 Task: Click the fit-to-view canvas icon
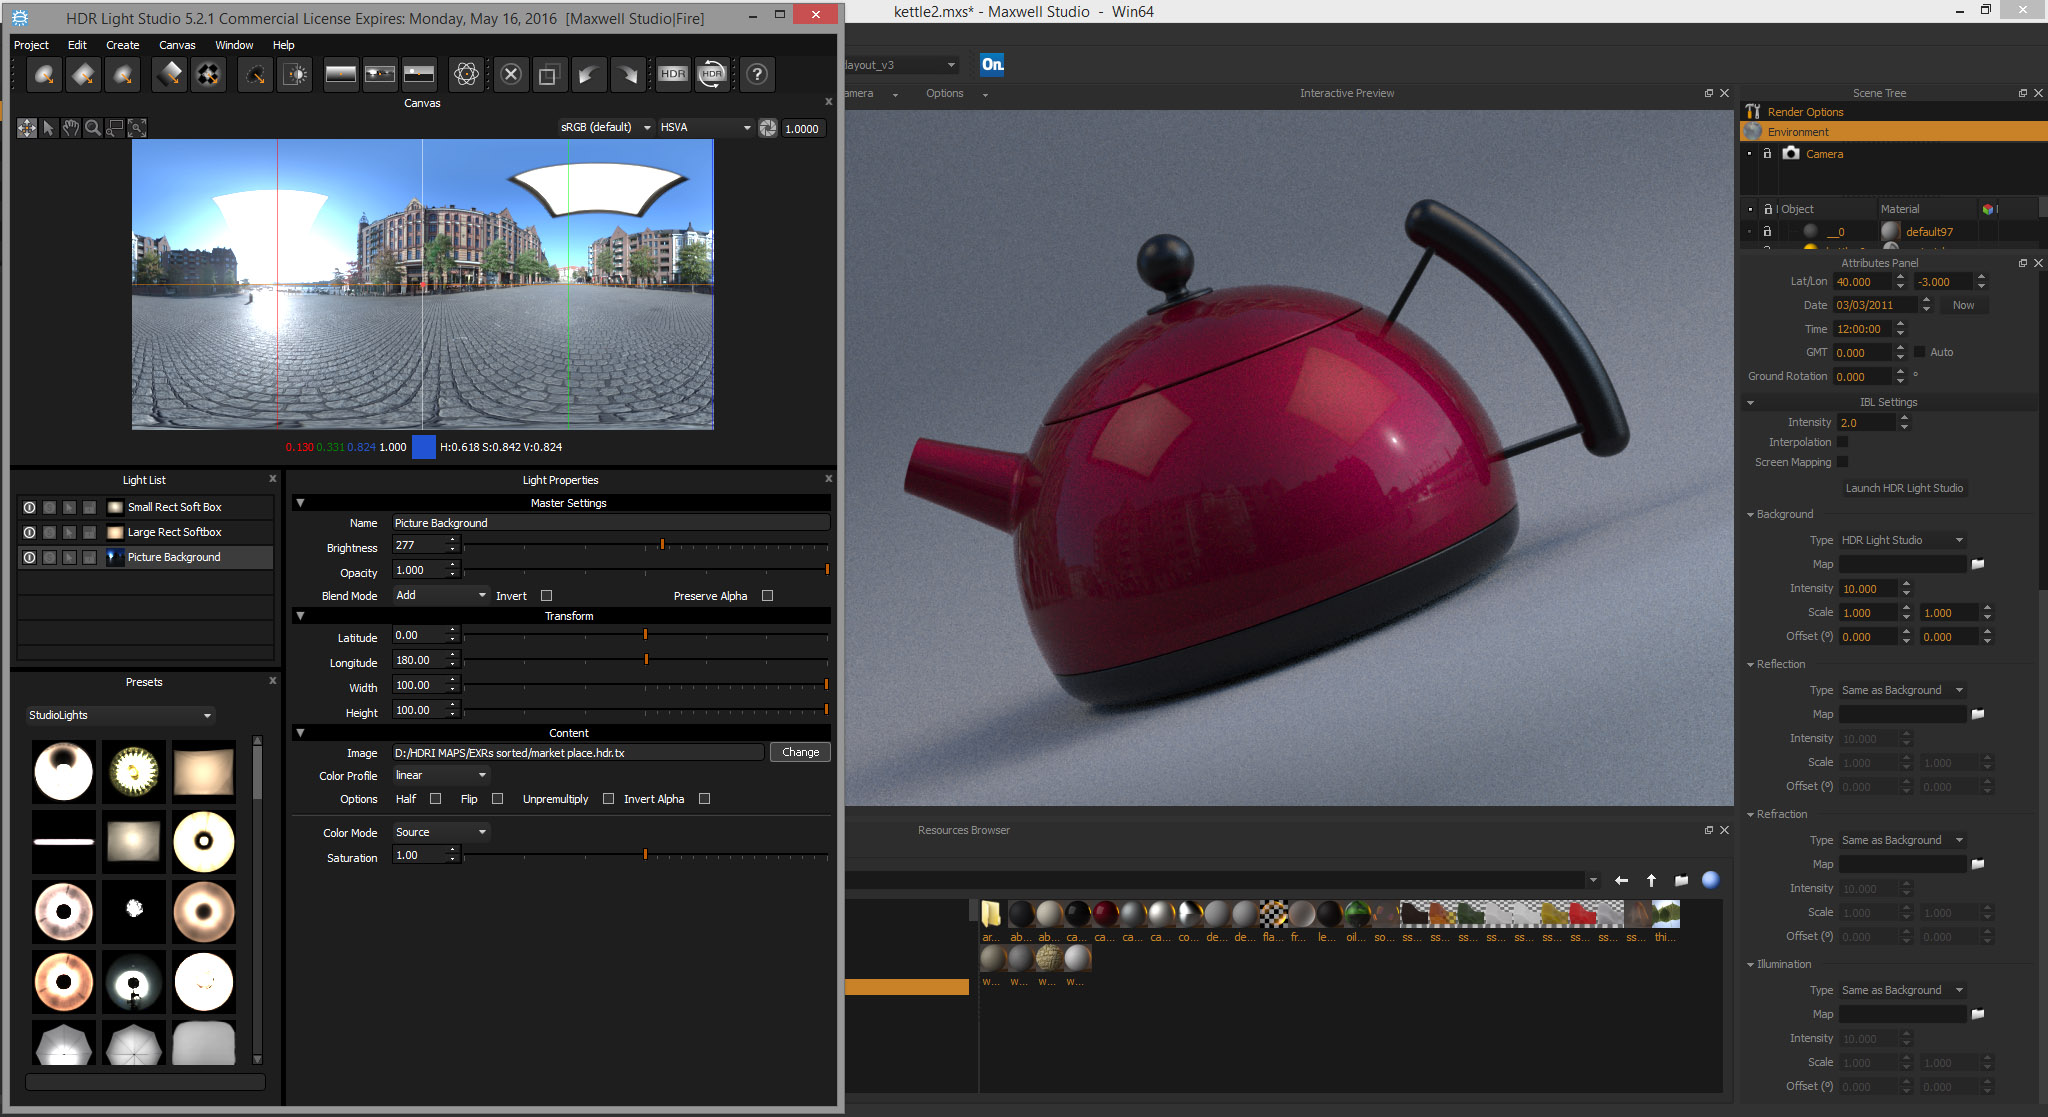pyautogui.click(x=137, y=128)
